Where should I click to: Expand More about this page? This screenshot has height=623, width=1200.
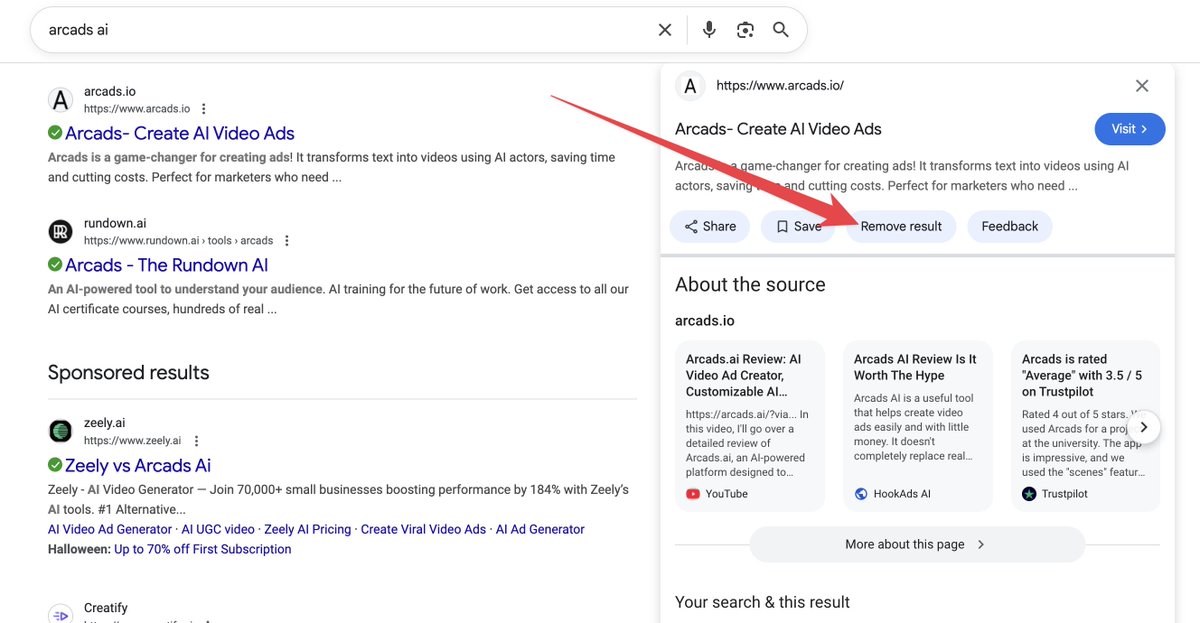pyautogui.click(x=917, y=545)
